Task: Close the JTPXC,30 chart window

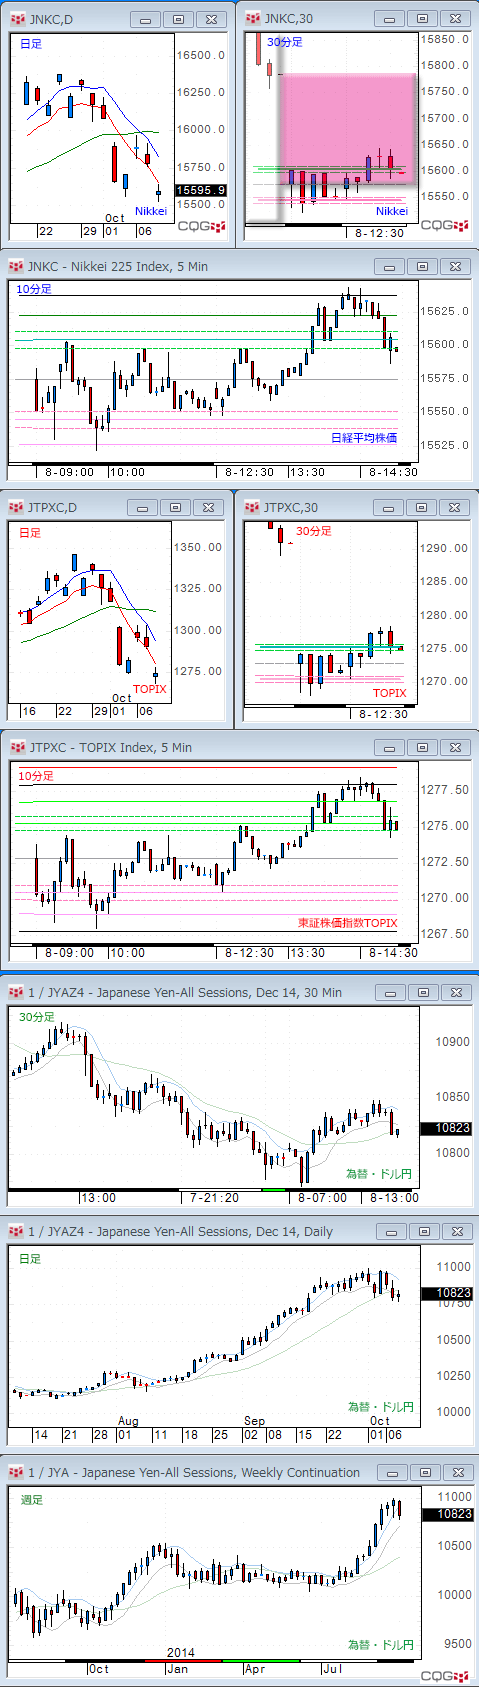Action: 455,507
